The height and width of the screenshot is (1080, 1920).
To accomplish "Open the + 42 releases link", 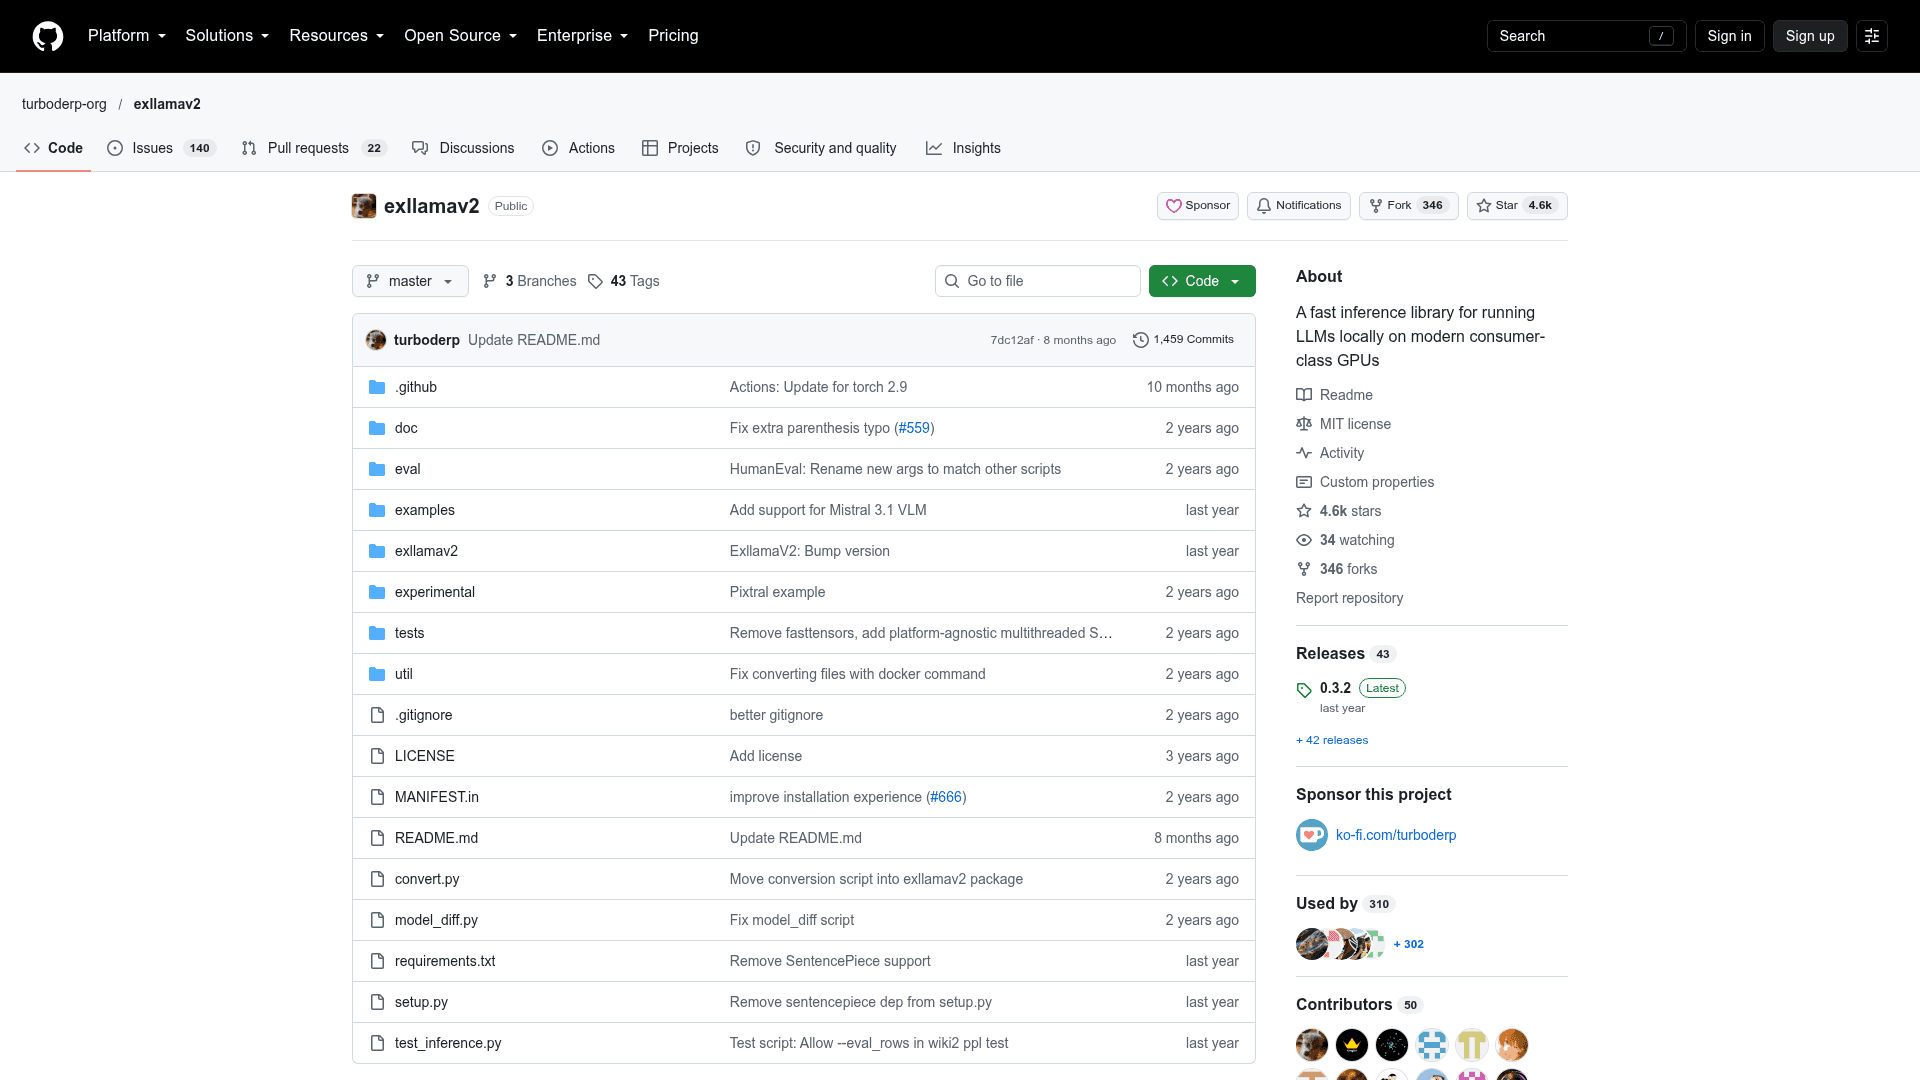I will click(1332, 740).
